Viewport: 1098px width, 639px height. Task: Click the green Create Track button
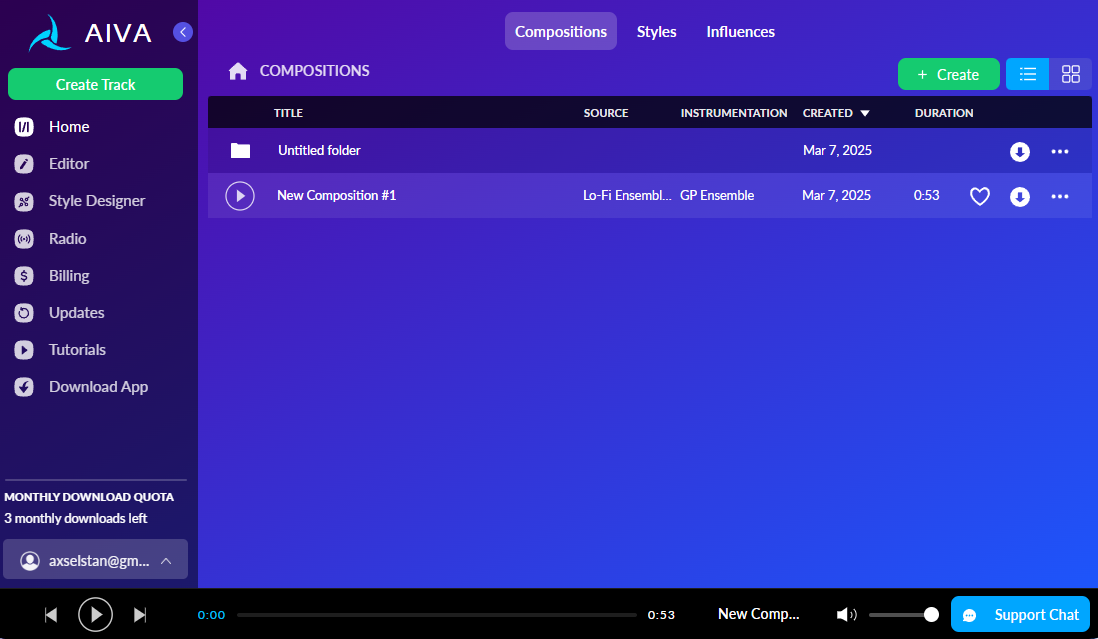click(96, 85)
